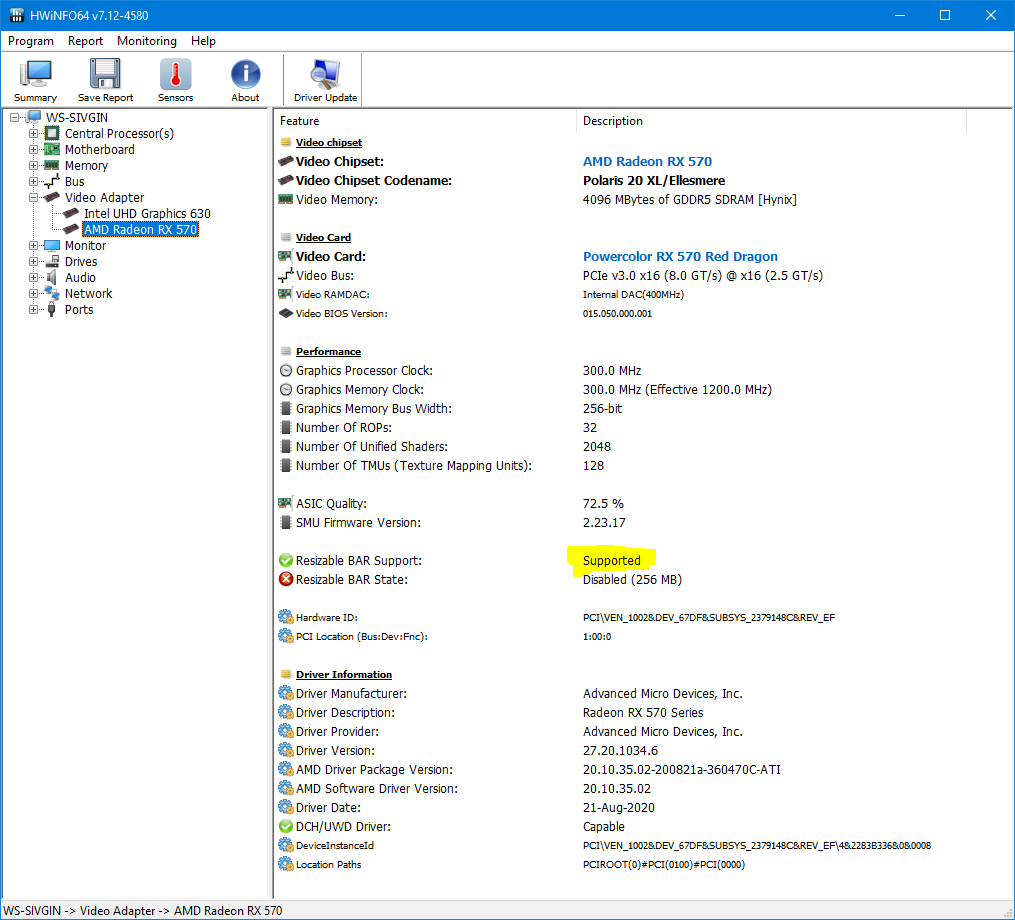
Task: Select Intel UHD Graphics 630 in tree
Action: [146, 214]
